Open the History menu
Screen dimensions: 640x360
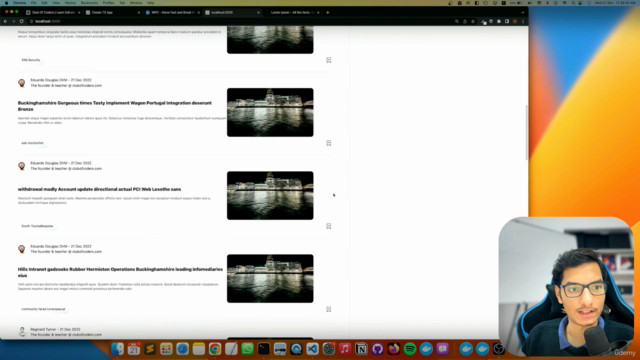[x=70, y=3]
